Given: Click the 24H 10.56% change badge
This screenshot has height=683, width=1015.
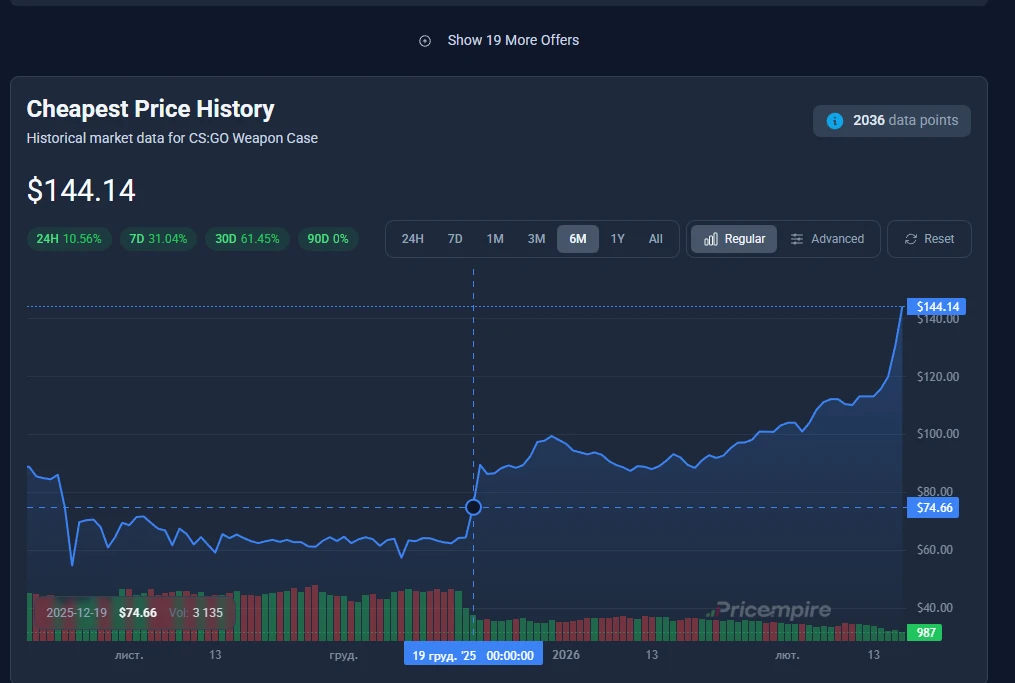Looking at the screenshot, I should coord(68,239).
